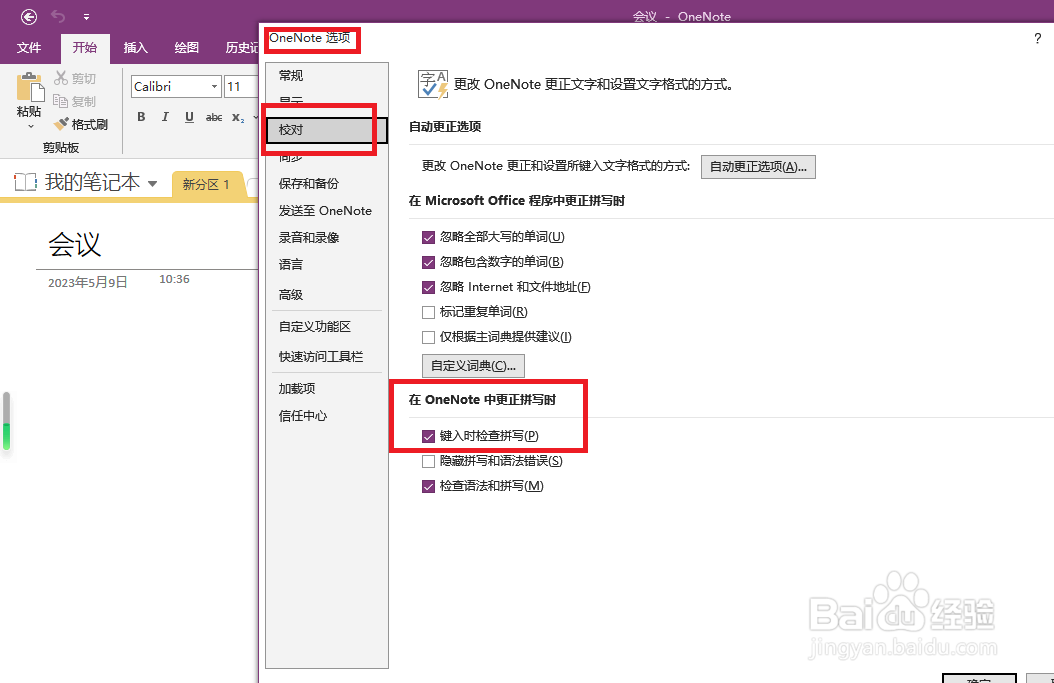The width and height of the screenshot is (1054, 683).
Task: Click the 自定义词典(C)... button
Action: (473, 366)
